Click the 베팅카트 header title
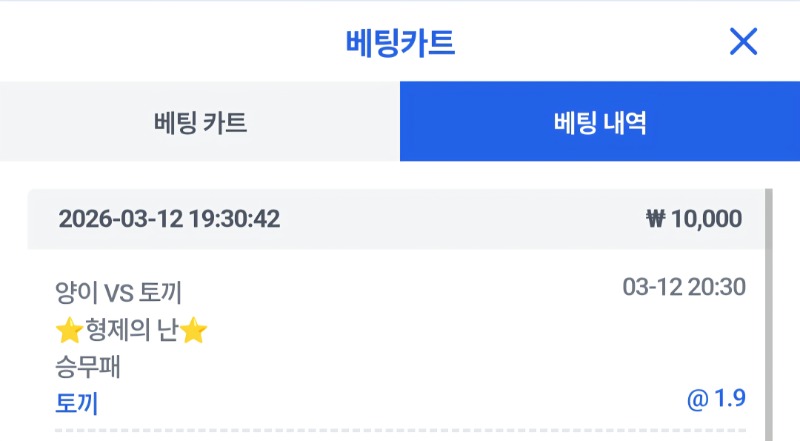This screenshot has width=800, height=441. point(400,42)
